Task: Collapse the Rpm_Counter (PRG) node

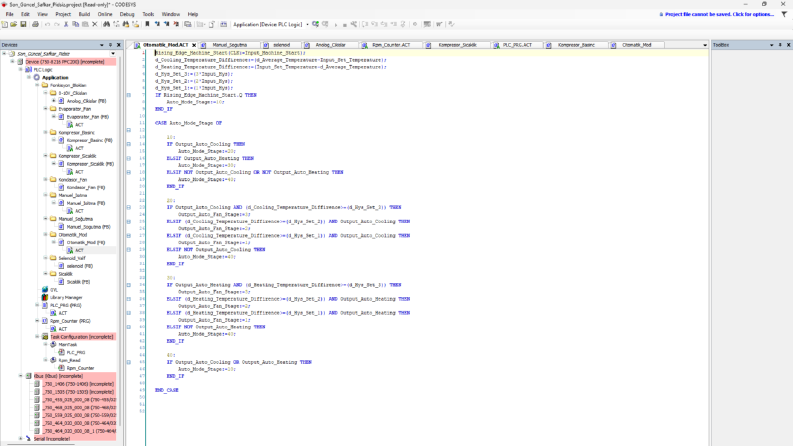Action: pos(37,321)
